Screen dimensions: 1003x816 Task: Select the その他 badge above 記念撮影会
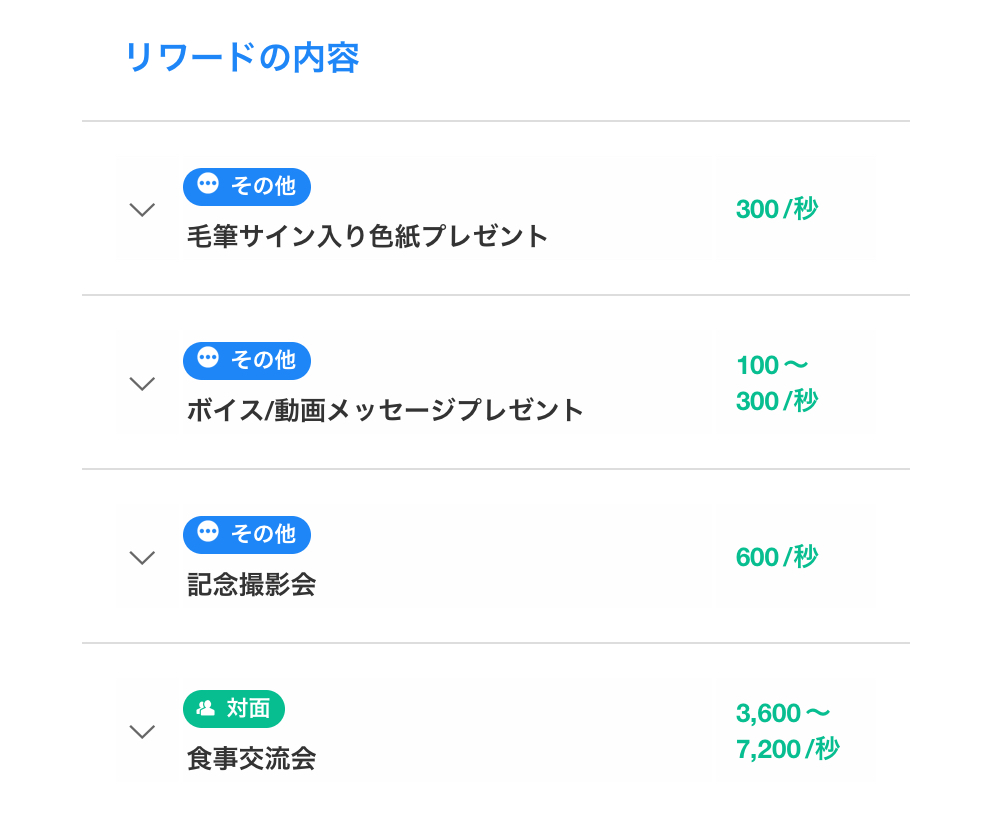pos(247,535)
